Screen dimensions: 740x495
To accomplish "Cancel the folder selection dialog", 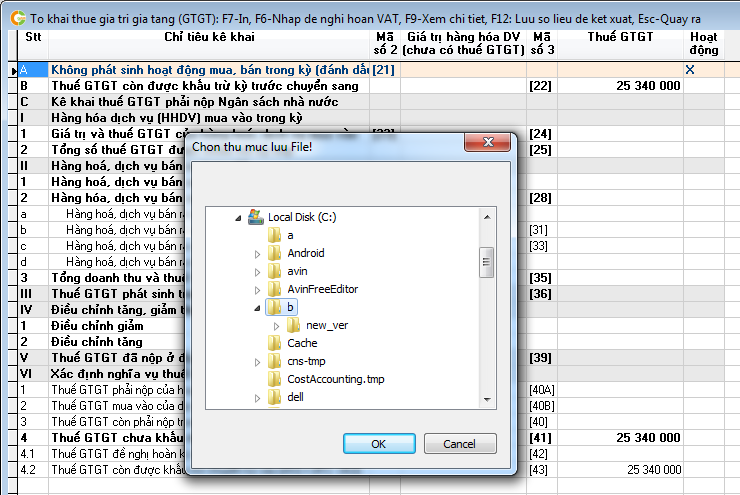I will [459, 443].
